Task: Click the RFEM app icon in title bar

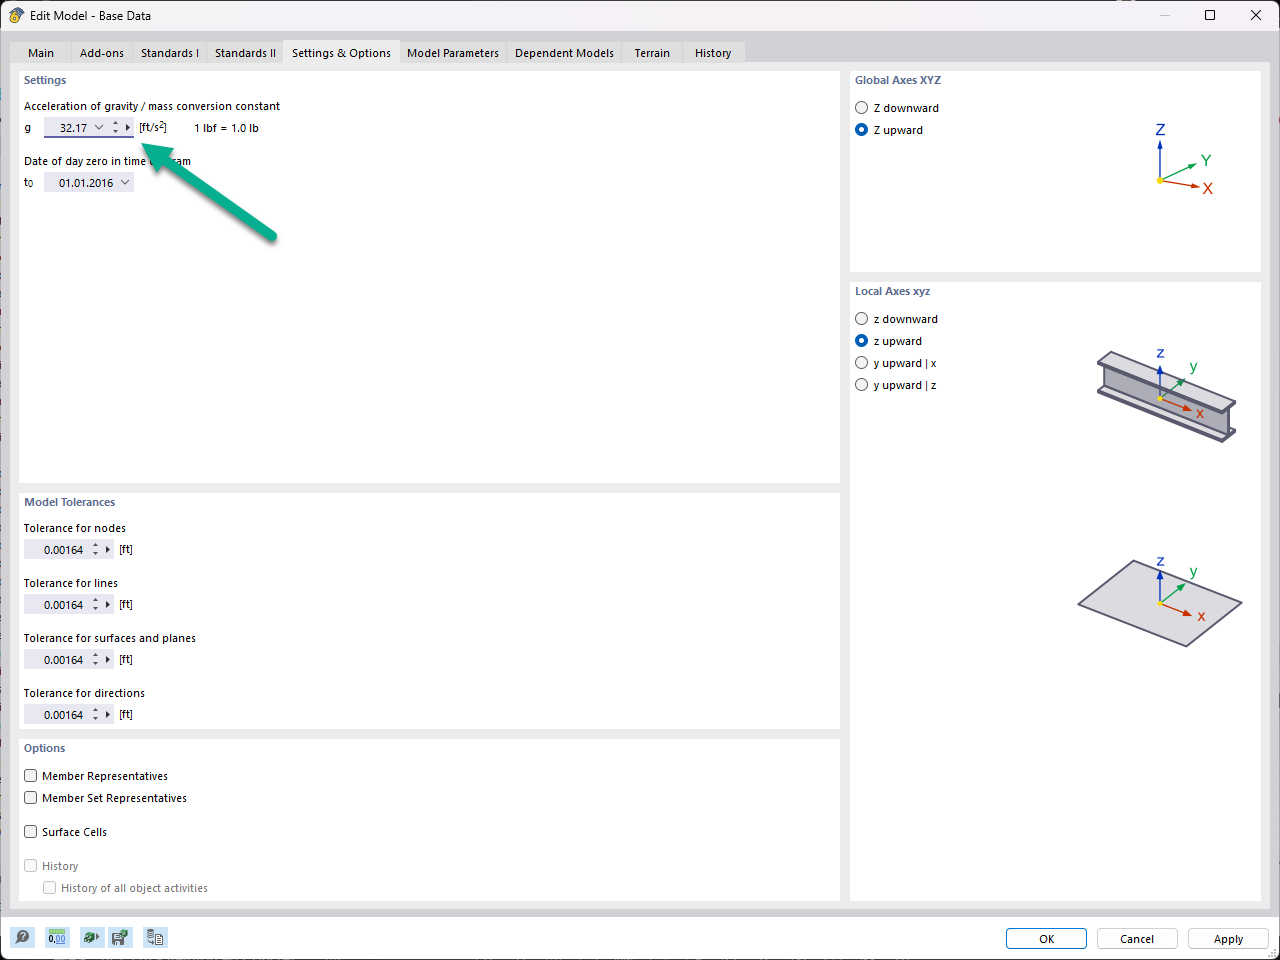Action: coord(16,15)
